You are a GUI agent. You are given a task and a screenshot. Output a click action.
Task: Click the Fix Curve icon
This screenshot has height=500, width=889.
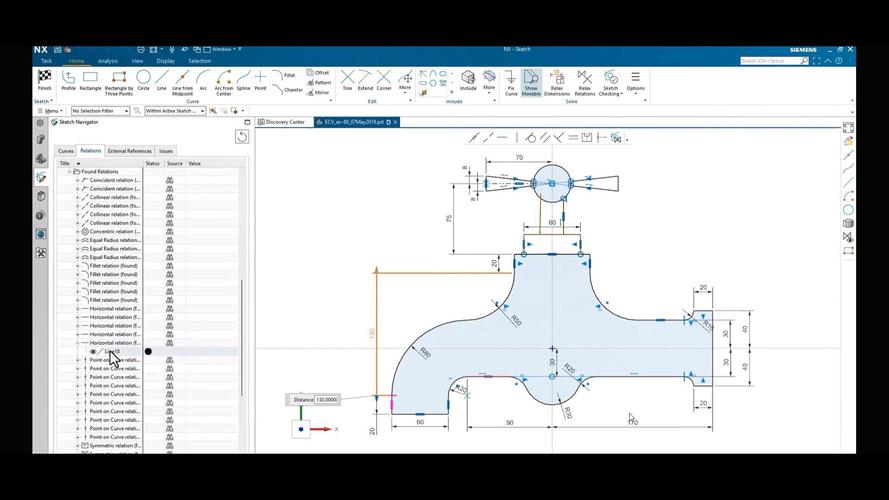511,80
